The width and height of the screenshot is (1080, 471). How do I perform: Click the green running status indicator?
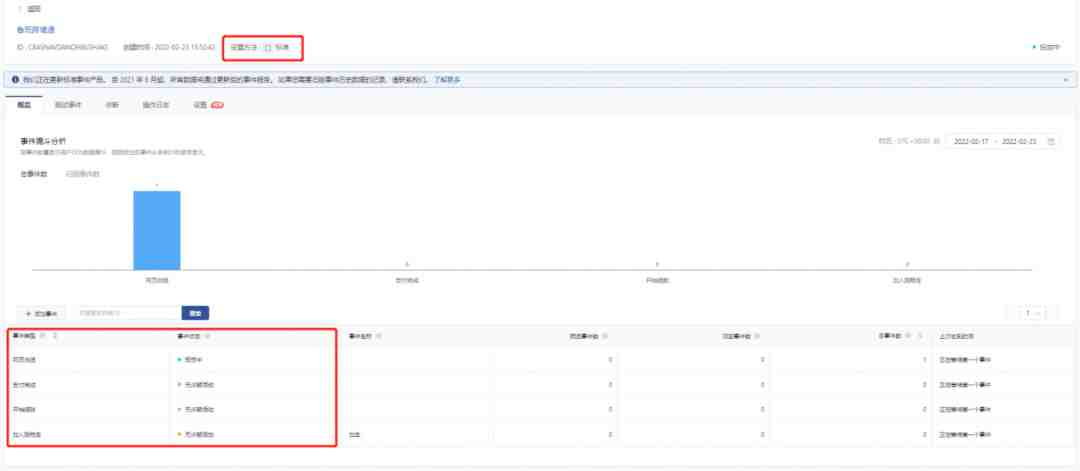1045,48
